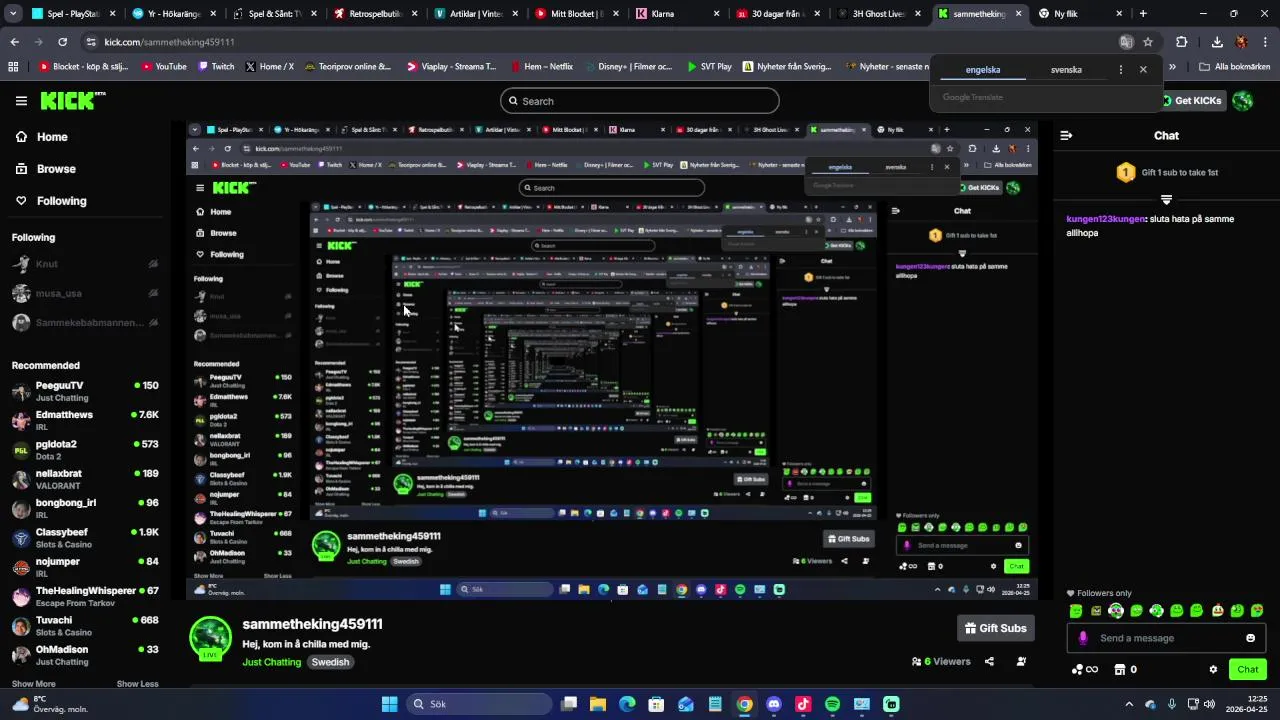The image size is (1280, 720).
Task: Open user profile avatar at top right
Action: [x=1243, y=100]
